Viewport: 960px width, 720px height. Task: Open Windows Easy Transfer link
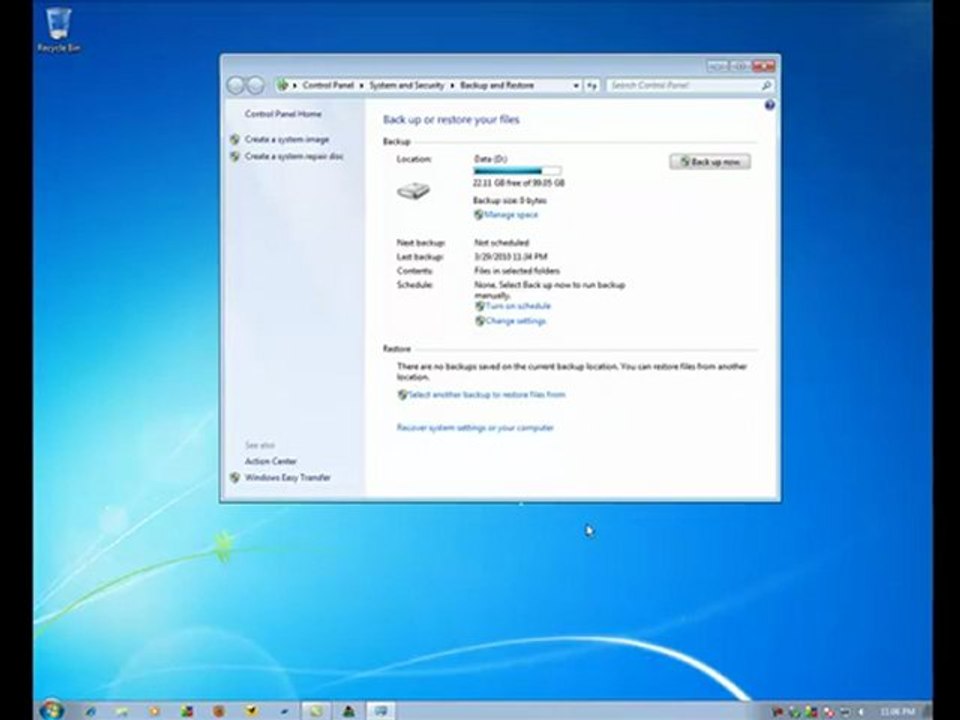click(x=288, y=478)
